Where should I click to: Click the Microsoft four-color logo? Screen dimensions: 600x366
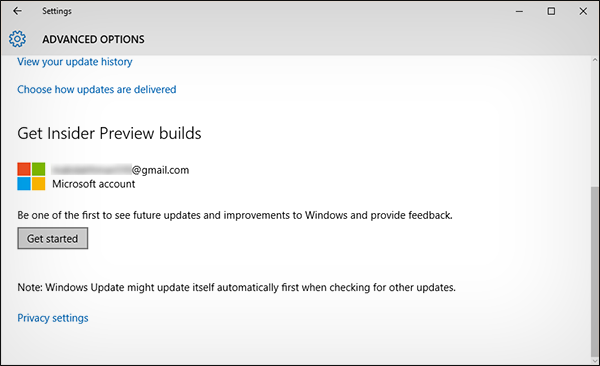pyautogui.click(x=31, y=176)
